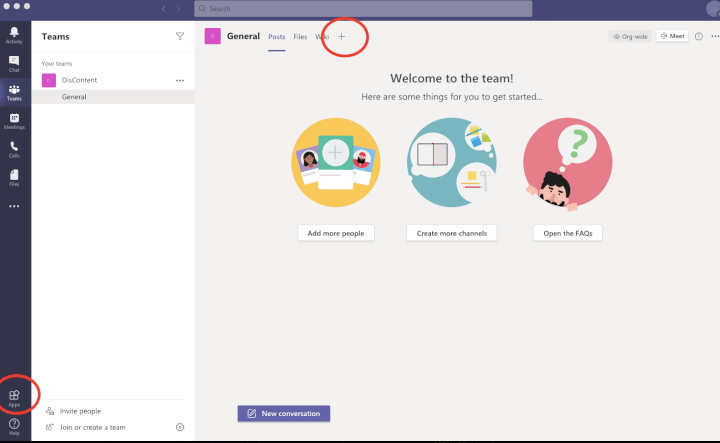Click the Open the FAQs button
This screenshot has height=443, width=720.
pyautogui.click(x=568, y=233)
